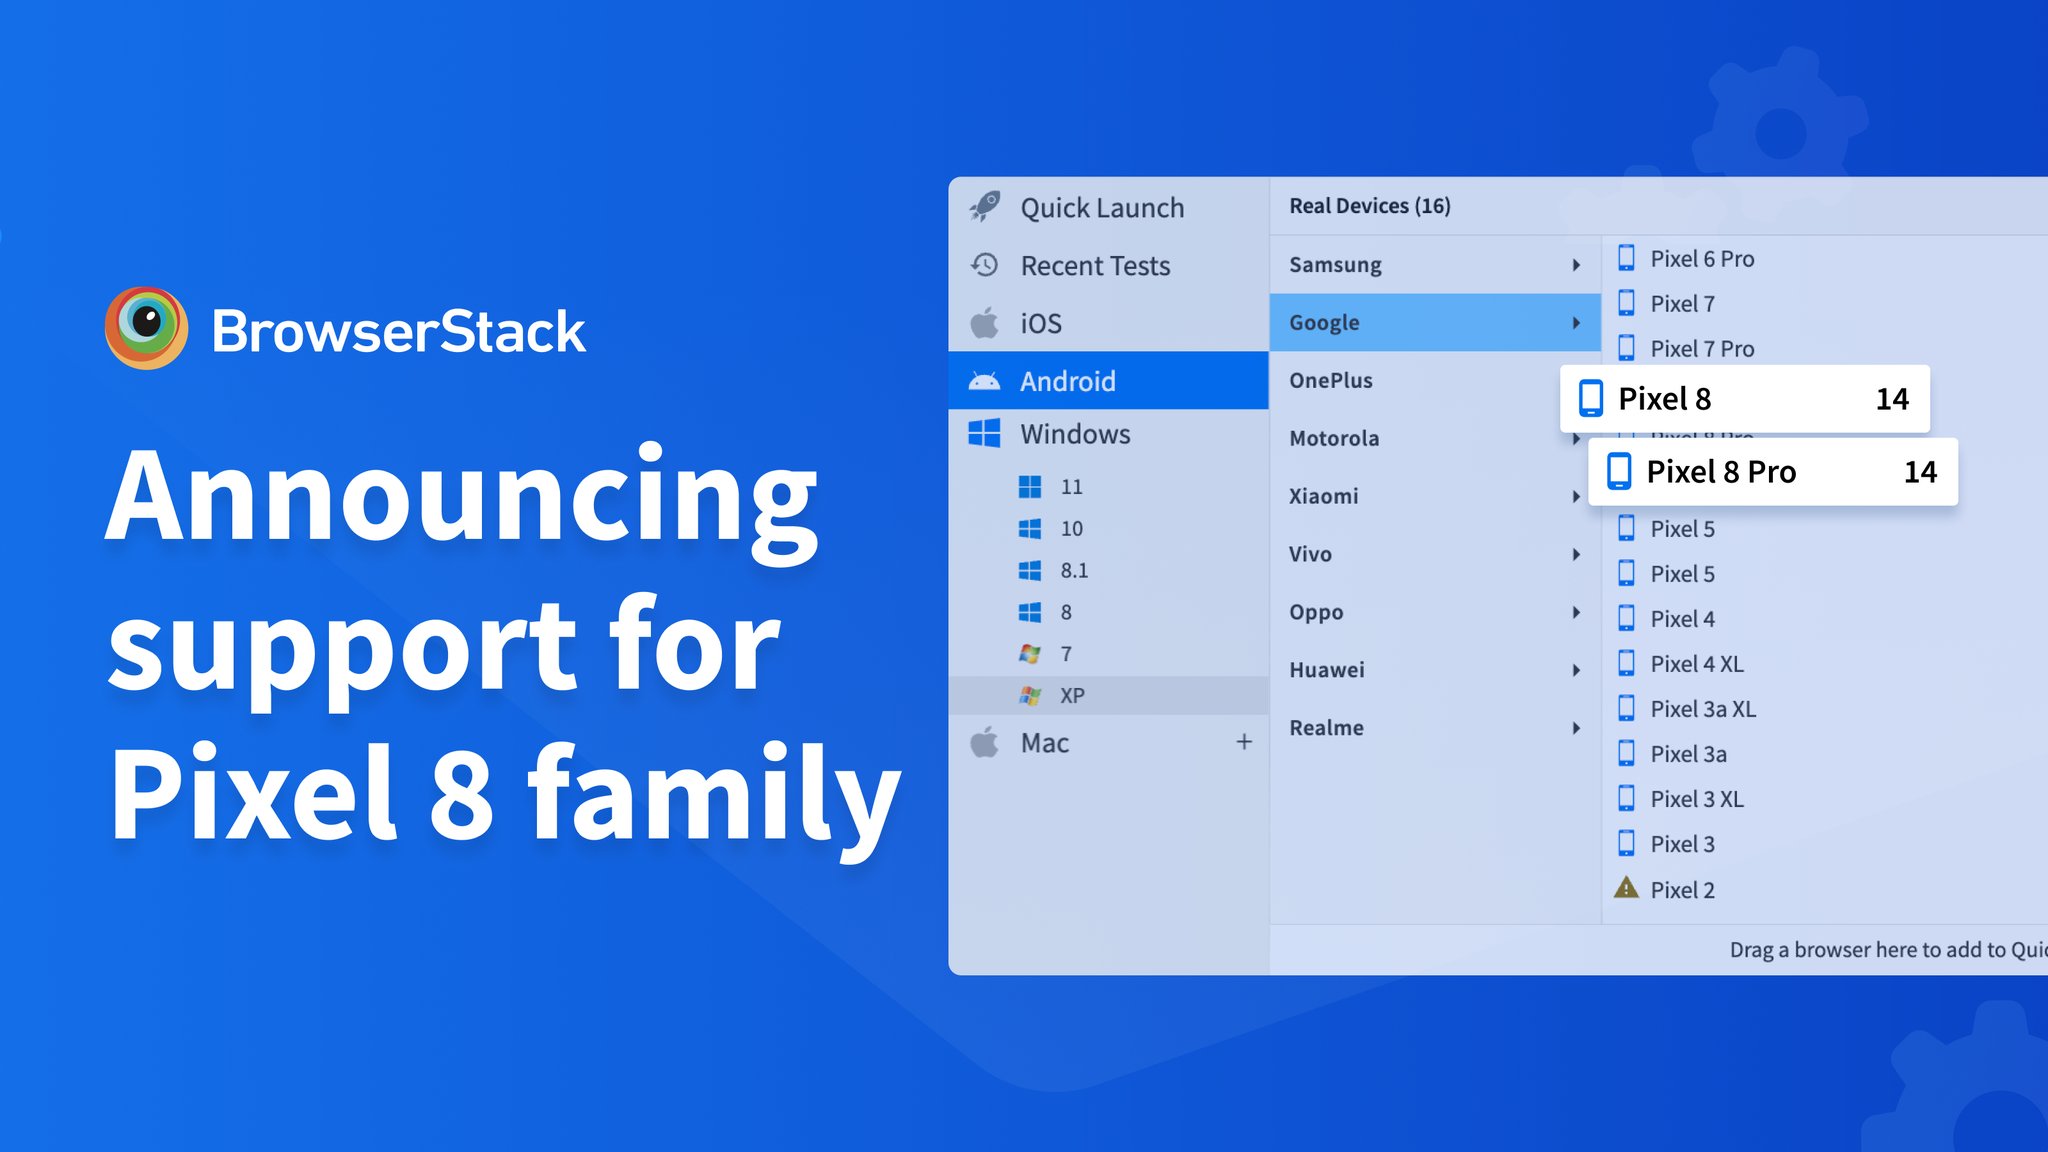Image resolution: width=2048 pixels, height=1152 pixels.
Task: Click the BrowserStack wordmark text
Action: coord(398,331)
